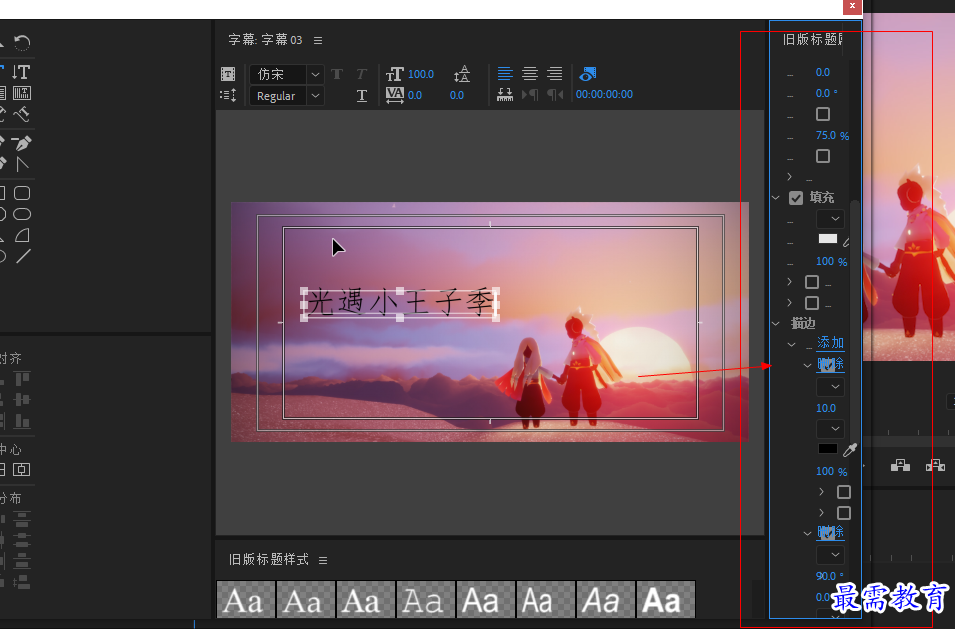Click the font size value 100.0
This screenshot has height=629, width=955.
click(x=421, y=74)
